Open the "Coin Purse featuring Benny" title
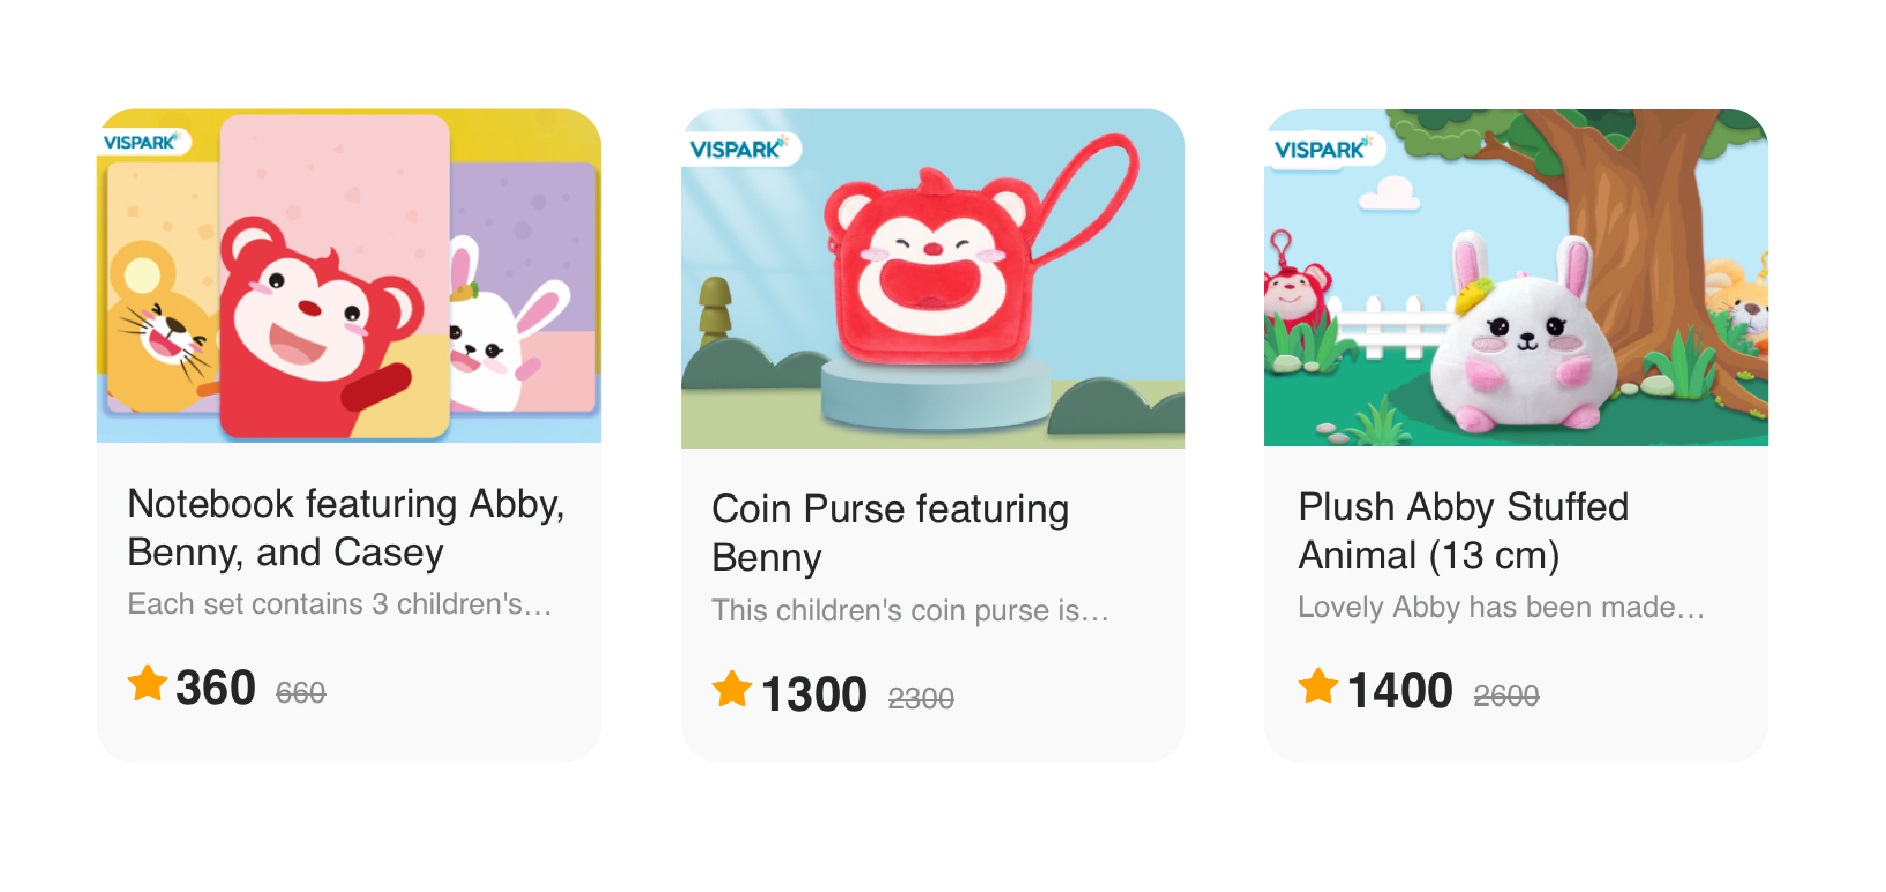This screenshot has height=892, width=1886. click(890, 533)
